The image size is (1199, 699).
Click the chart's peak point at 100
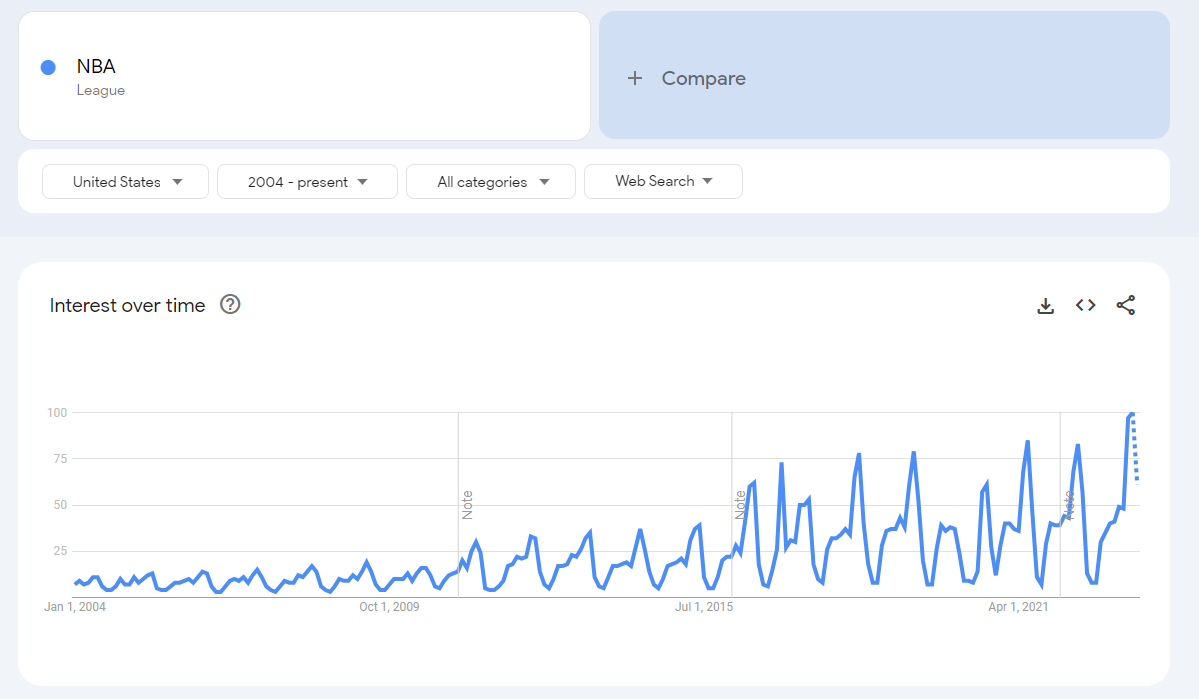[1132, 414]
